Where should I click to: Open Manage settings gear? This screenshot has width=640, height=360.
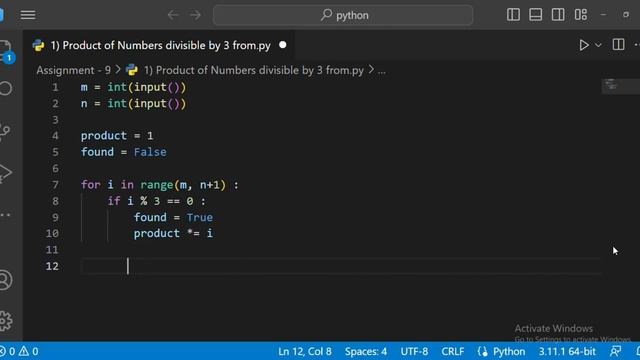click(x=6, y=321)
